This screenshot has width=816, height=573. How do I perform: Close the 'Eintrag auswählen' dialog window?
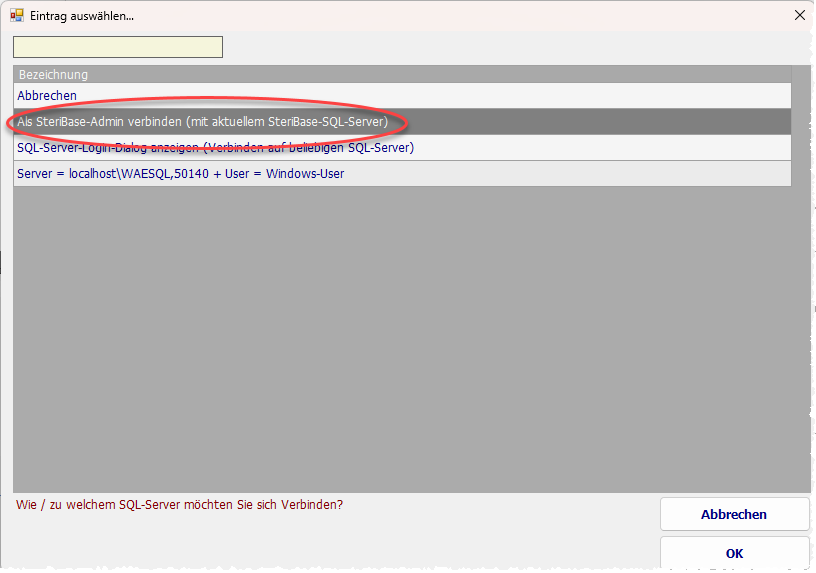[800, 15]
